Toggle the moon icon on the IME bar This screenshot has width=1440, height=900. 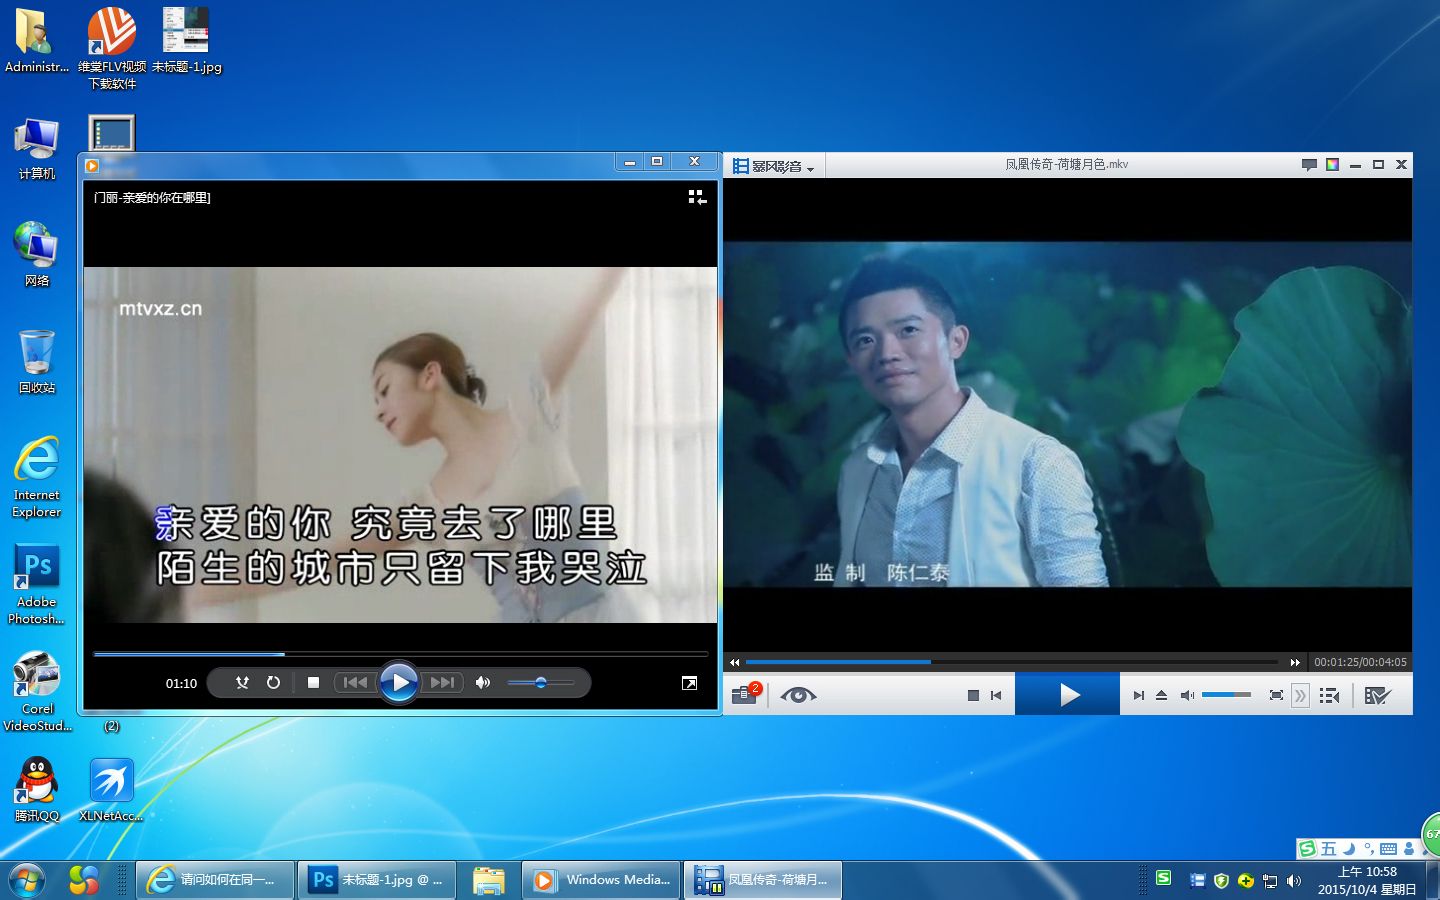(x=1349, y=849)
